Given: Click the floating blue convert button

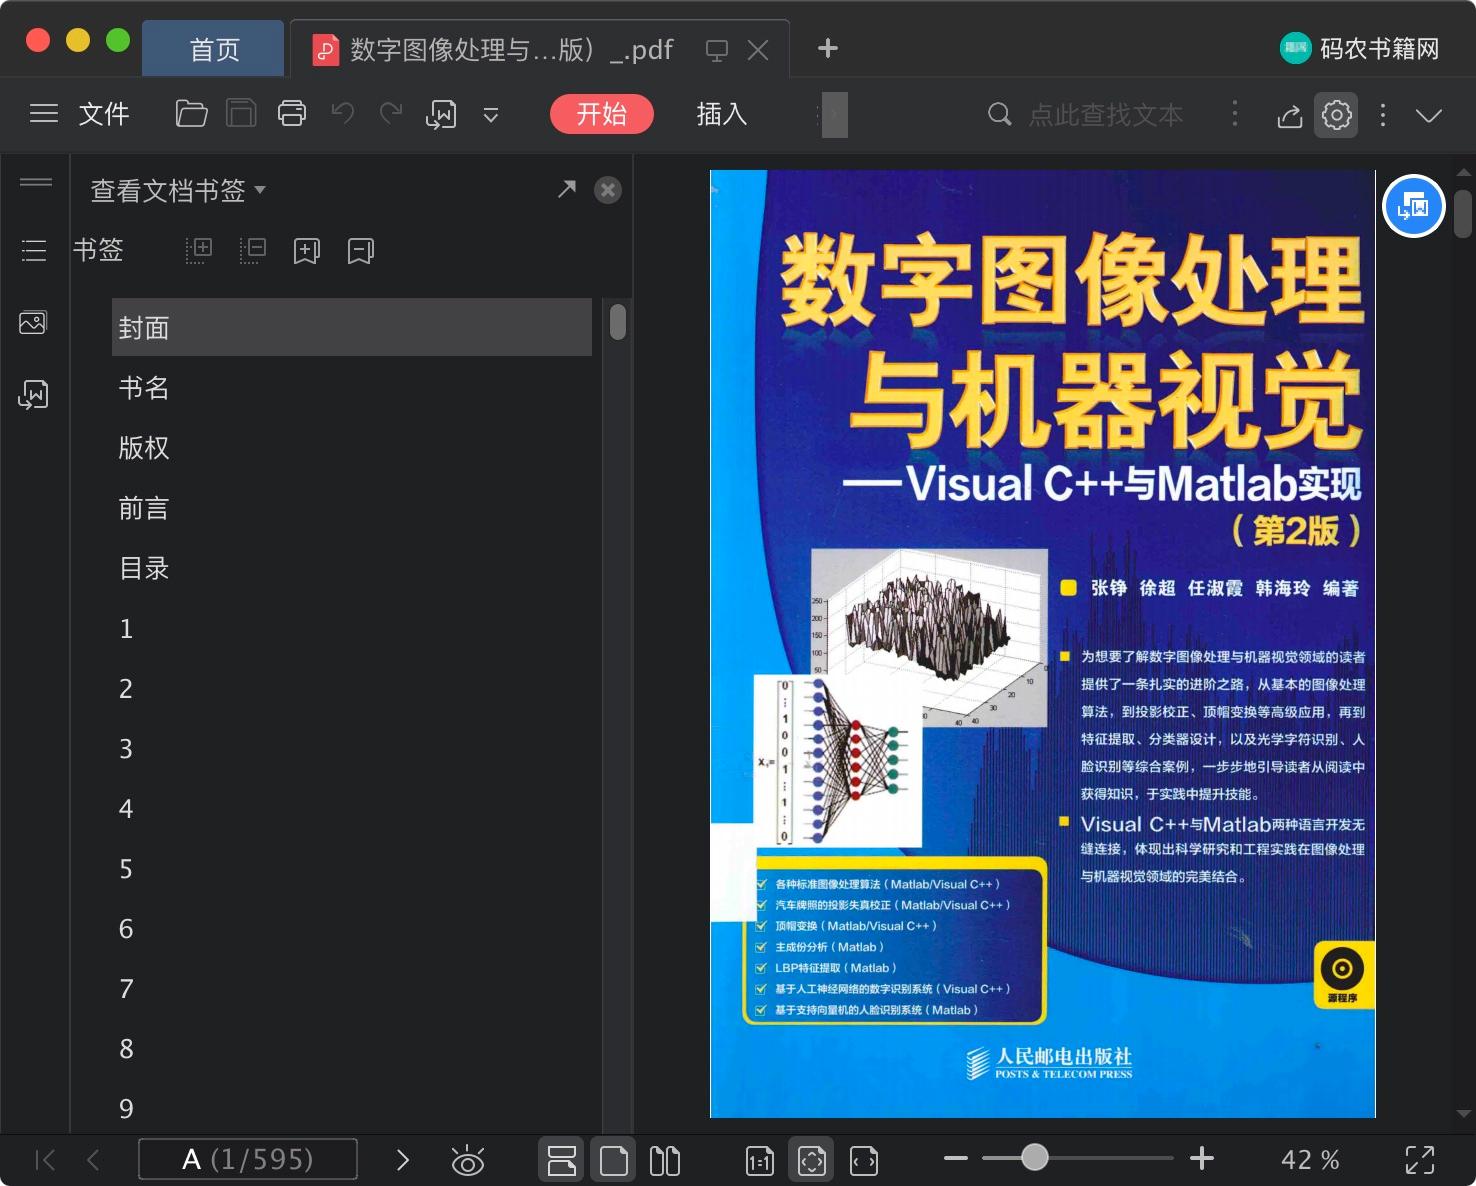Looking at the screenshot, I should 1413,206.
